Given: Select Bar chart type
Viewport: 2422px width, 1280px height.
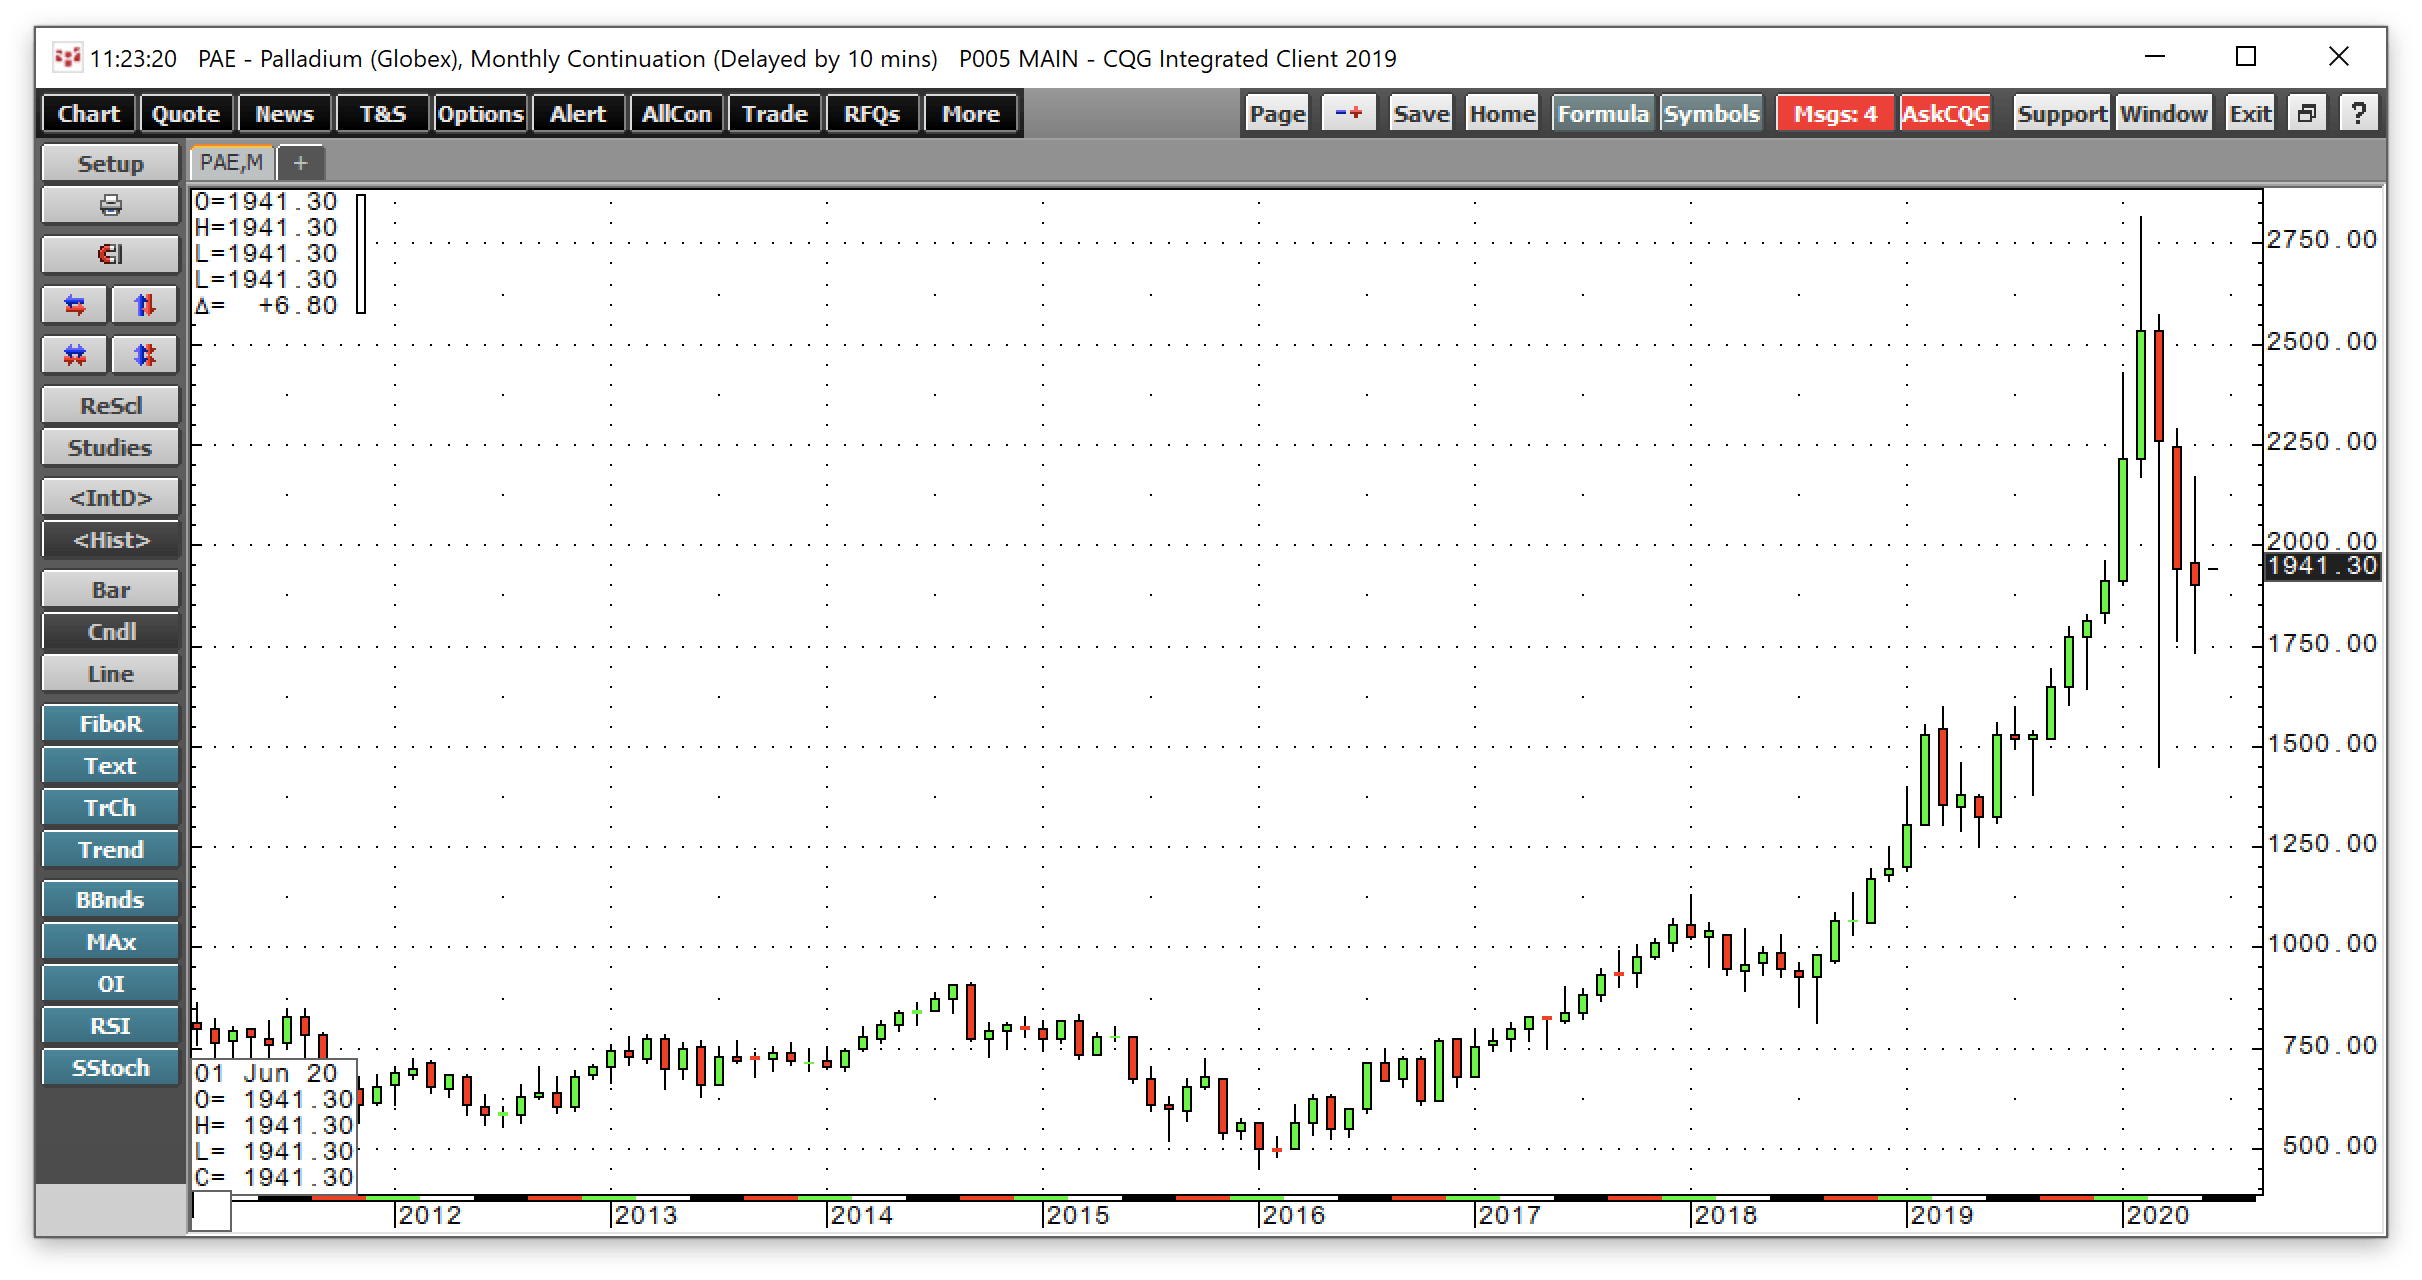Looking at the screenshot, I should tap(110, 589).
